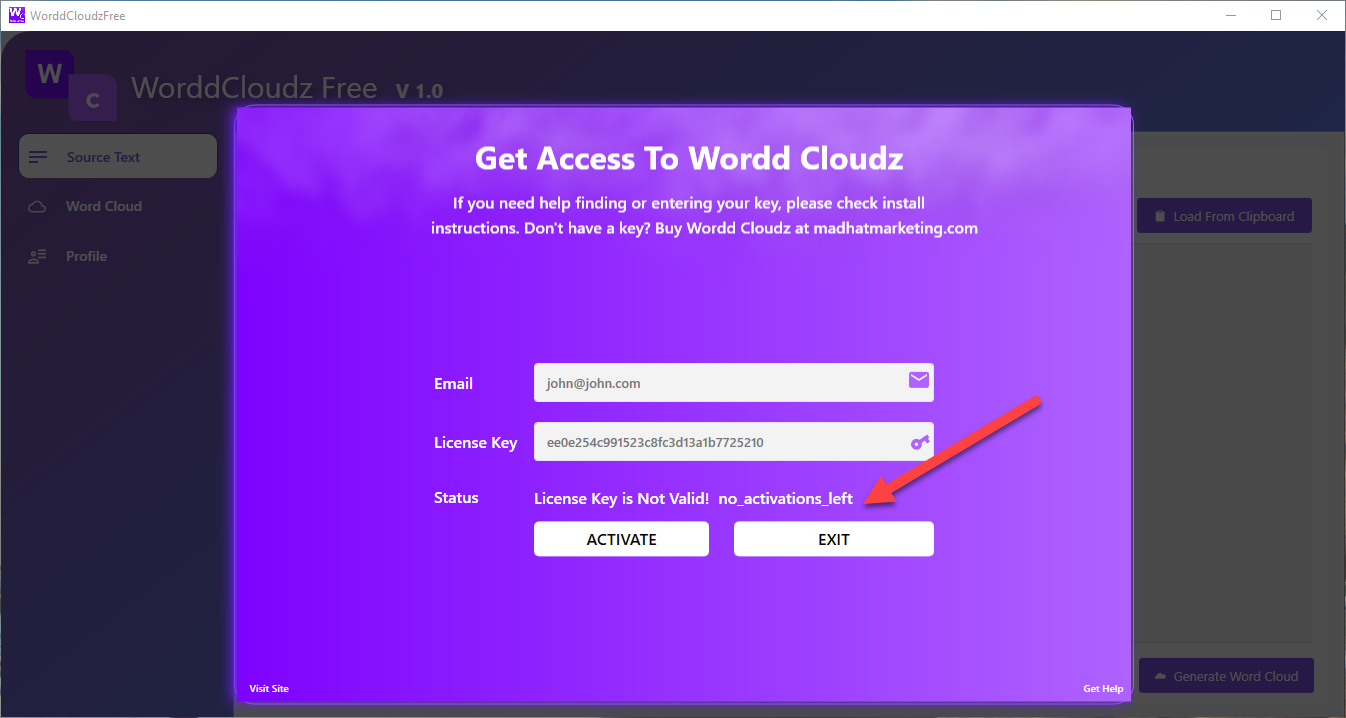
Task: Click the WorddCloudzFree title bar app icon
Action: pos(16,16)
